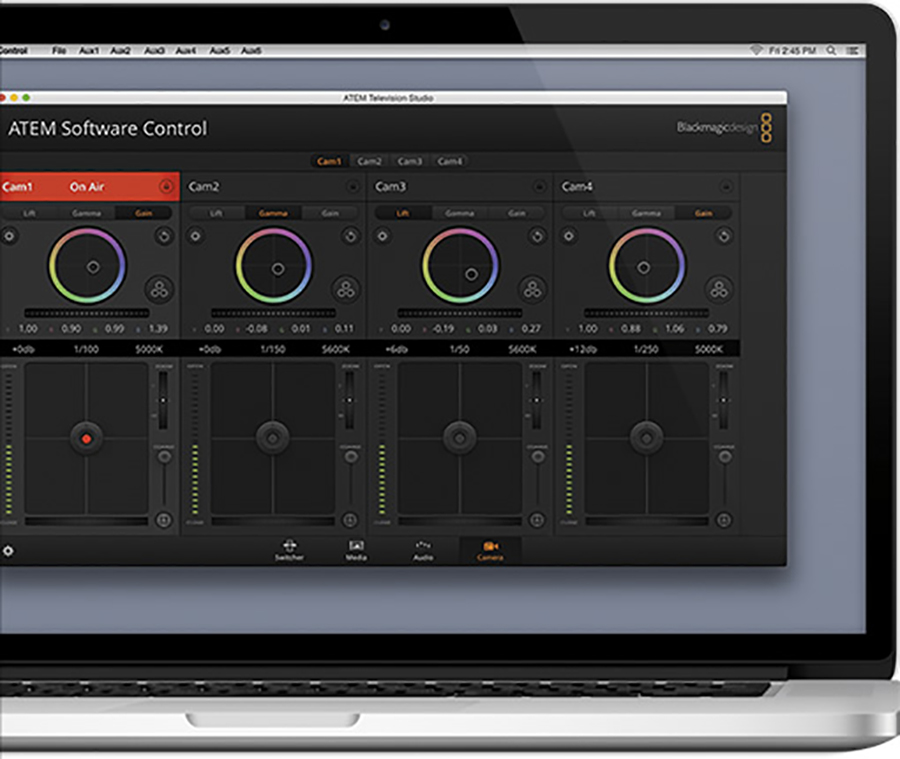
Task: Click Cam2 coarse slider knob
Action: click(351, 456)
